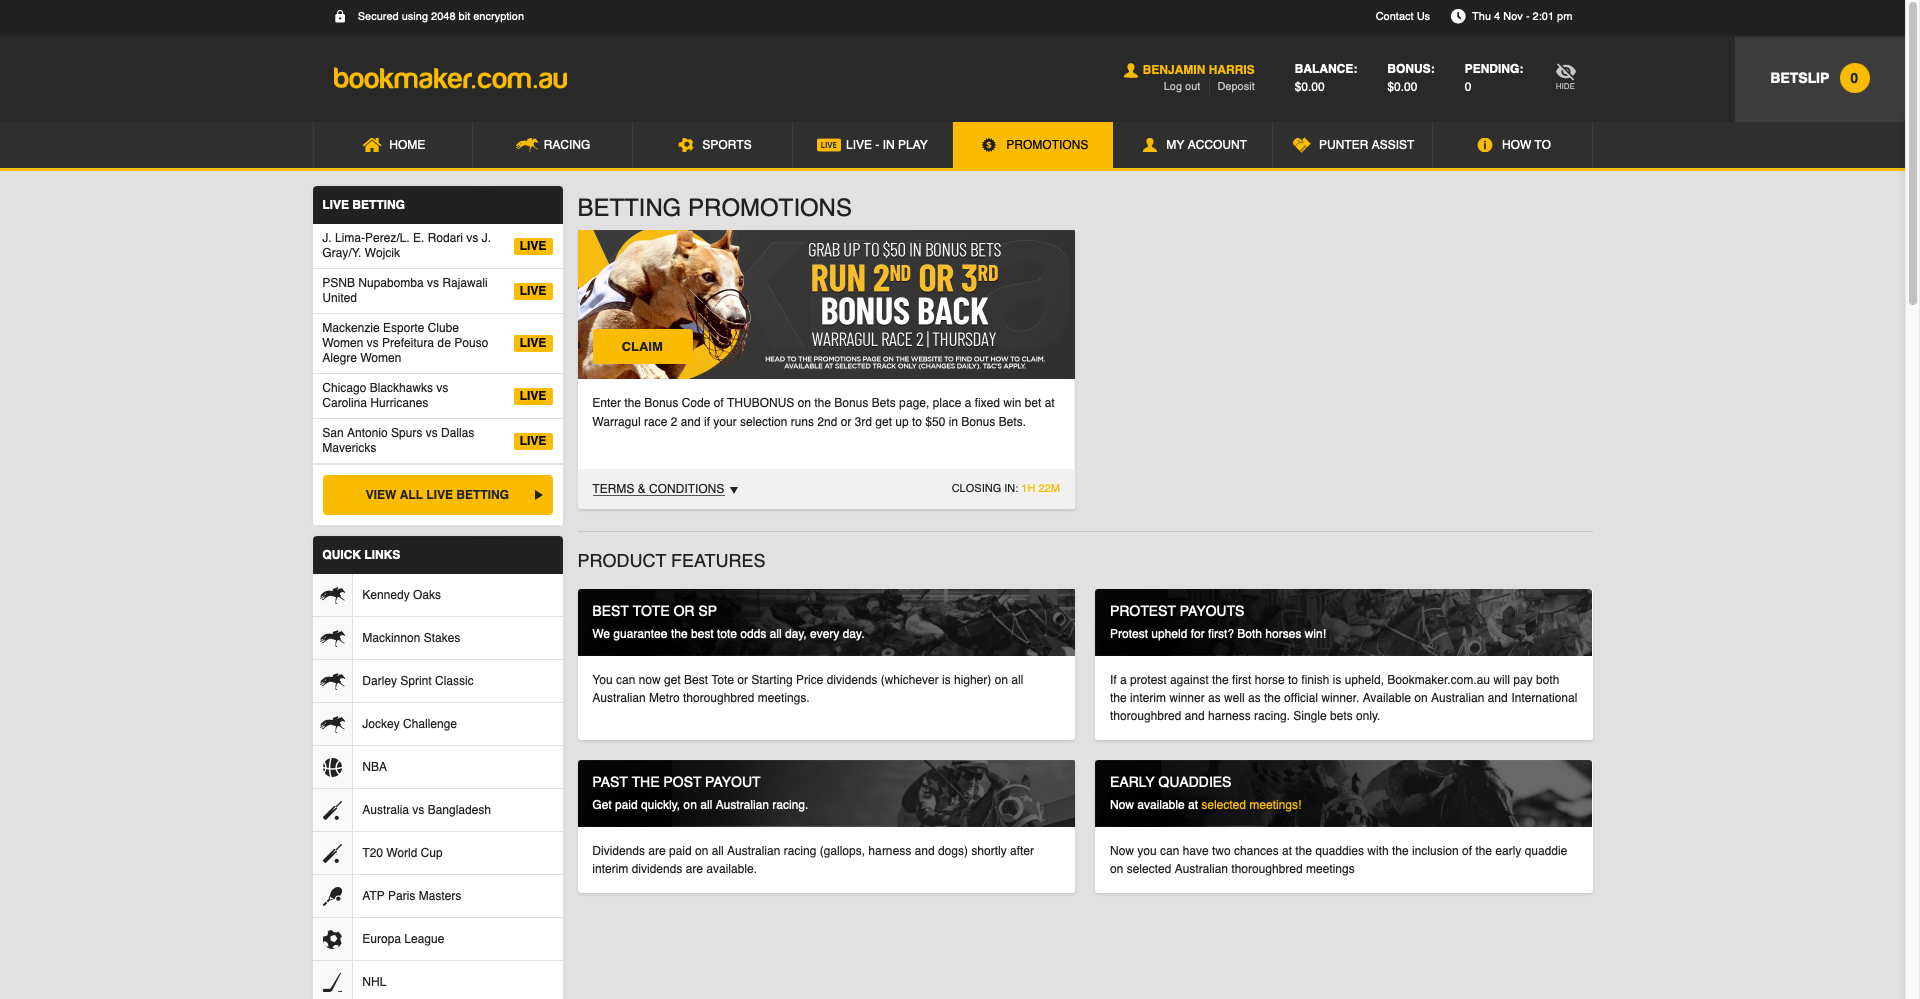Viewport: 1920px width, 999px height.
Task: Expand Terms & Conditions dropdown arrow
Action: click(734, 490)
